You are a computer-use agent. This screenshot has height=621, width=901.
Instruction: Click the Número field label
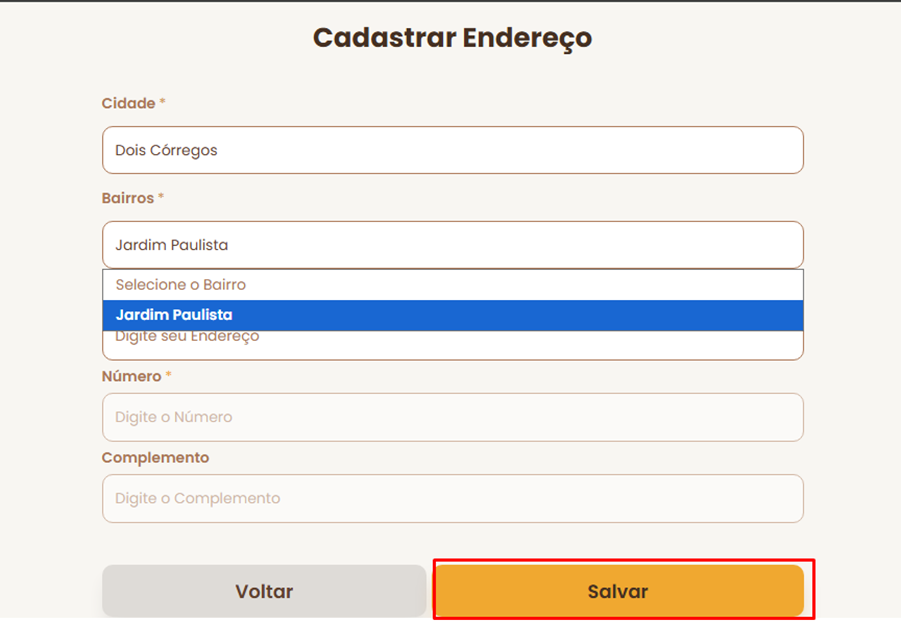pos(131,377)
